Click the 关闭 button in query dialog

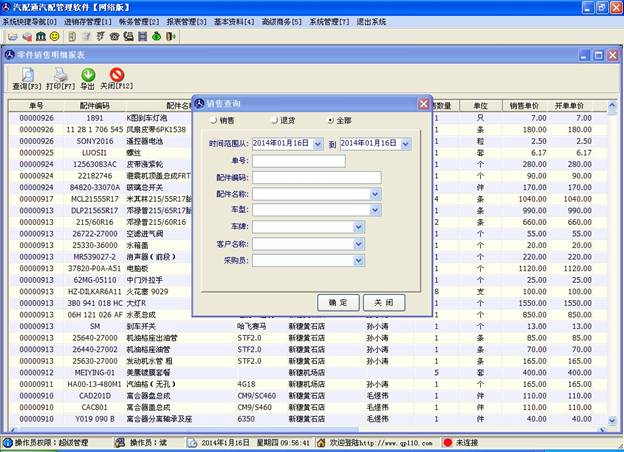point(384,302)
